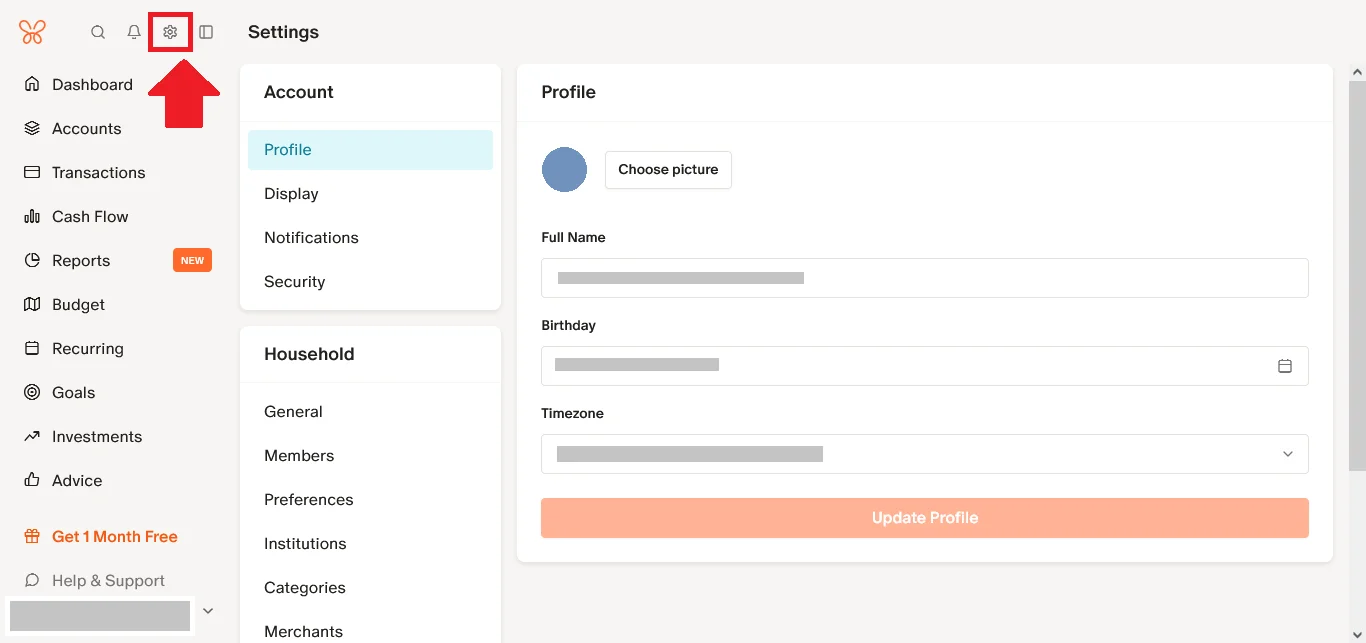Click the search magnifier icon
Viewport: 1366px width, 643px height.
click(x=98, y=32)
